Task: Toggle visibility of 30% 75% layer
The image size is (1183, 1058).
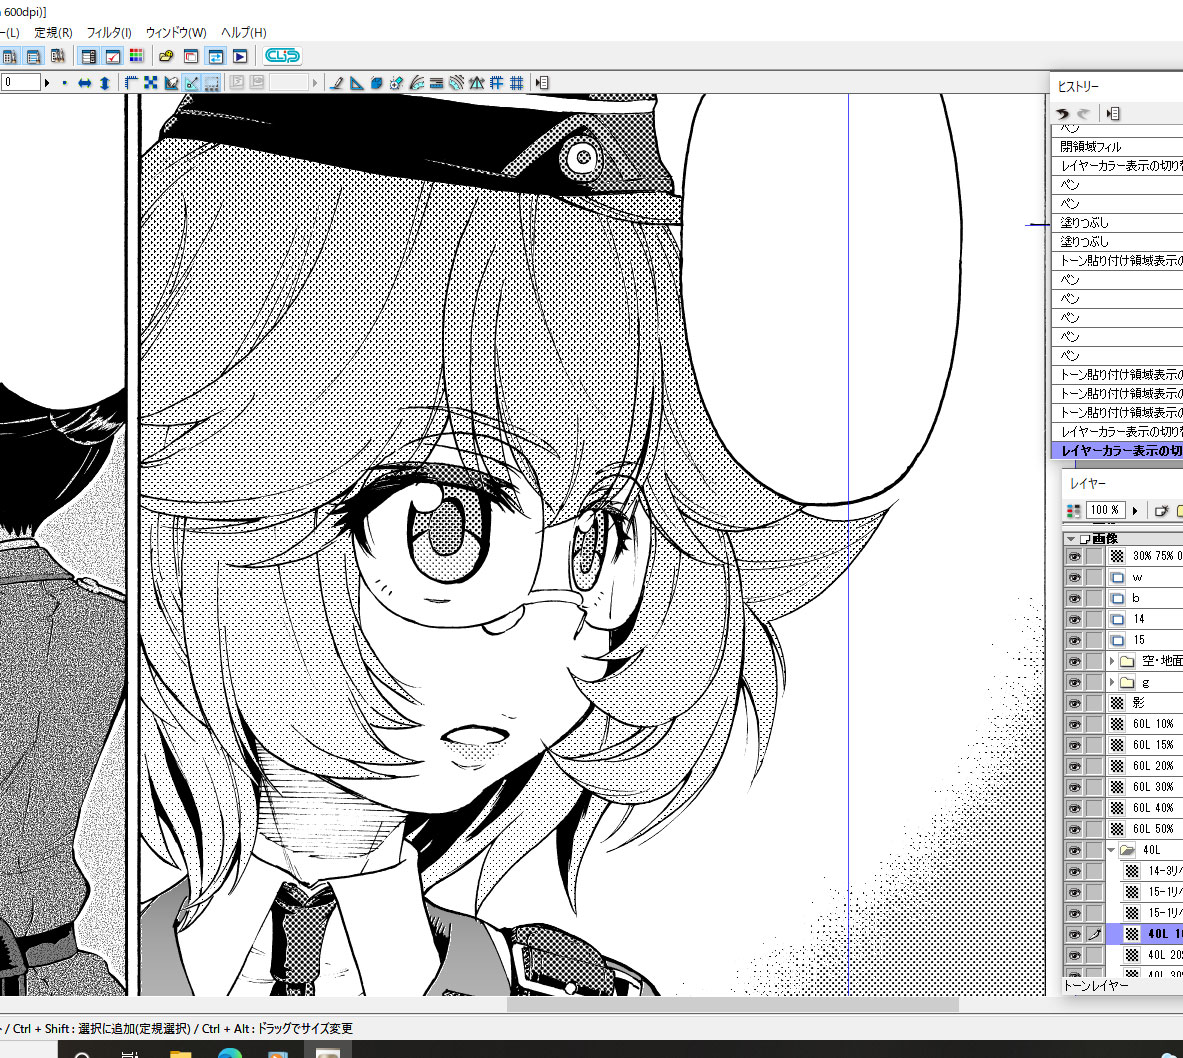Action: [1074, 556]
